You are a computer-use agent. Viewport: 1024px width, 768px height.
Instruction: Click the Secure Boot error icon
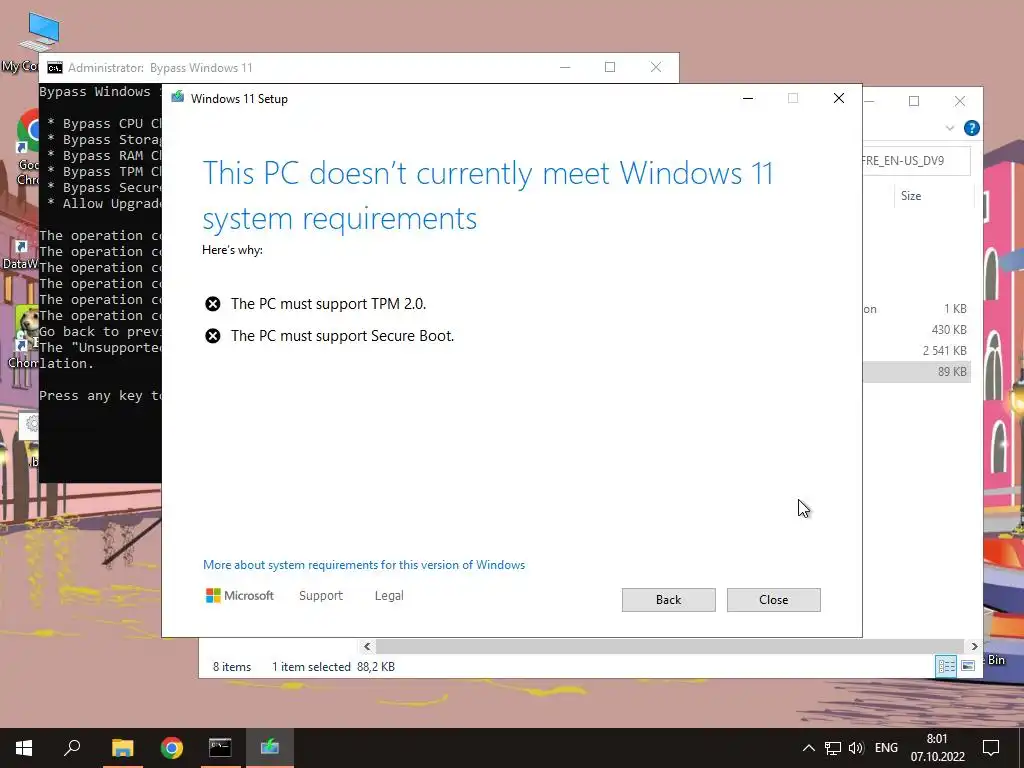tap(212, 336)
